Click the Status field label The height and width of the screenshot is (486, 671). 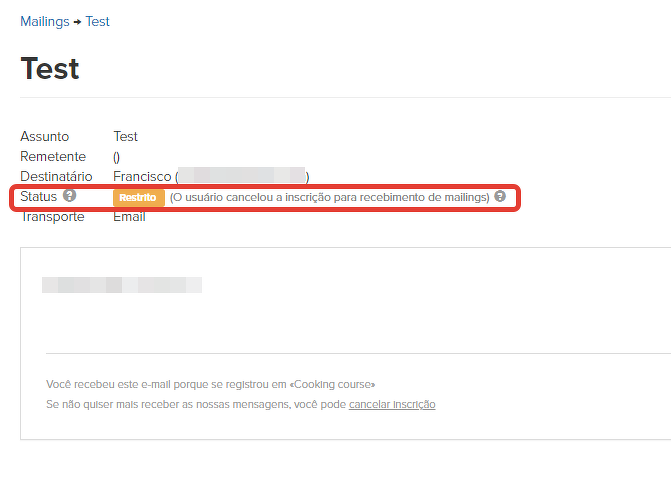[39, 196]
